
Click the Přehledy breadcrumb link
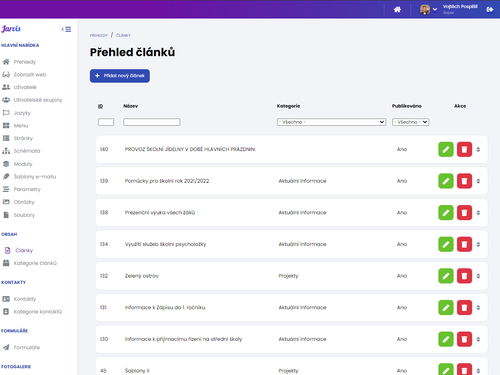(99, 35)
